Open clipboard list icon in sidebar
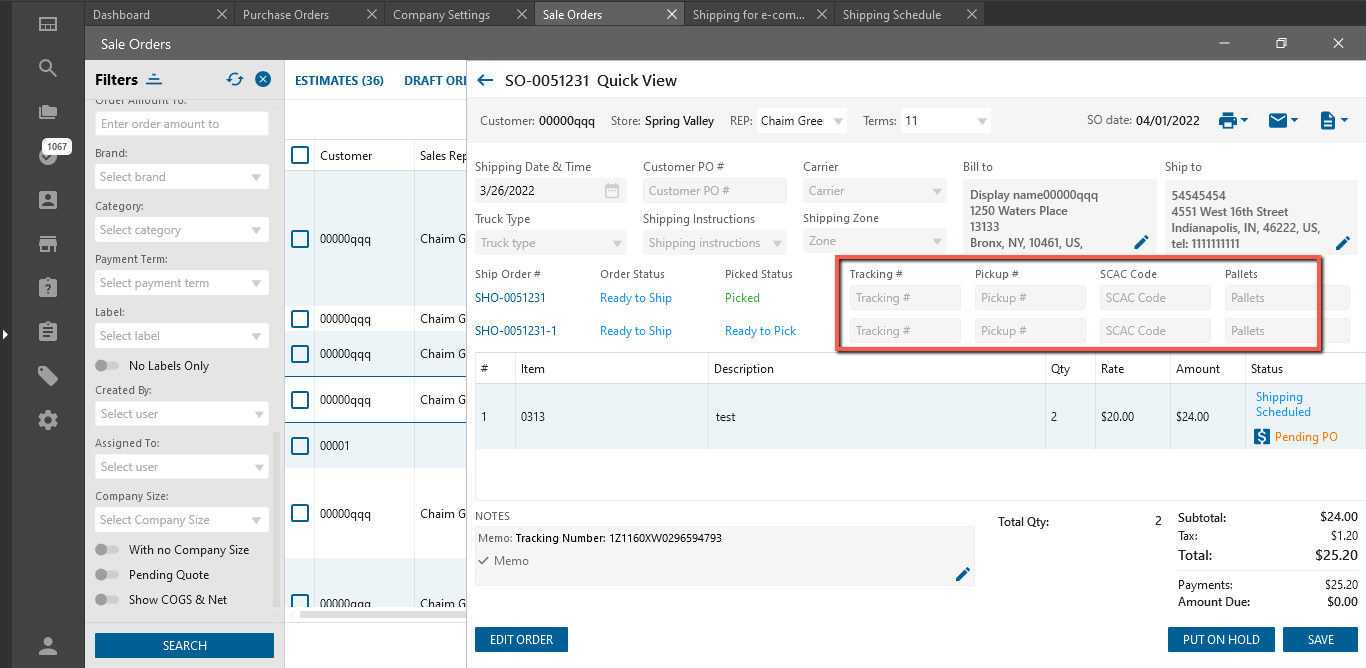 (x=48, y=331)
